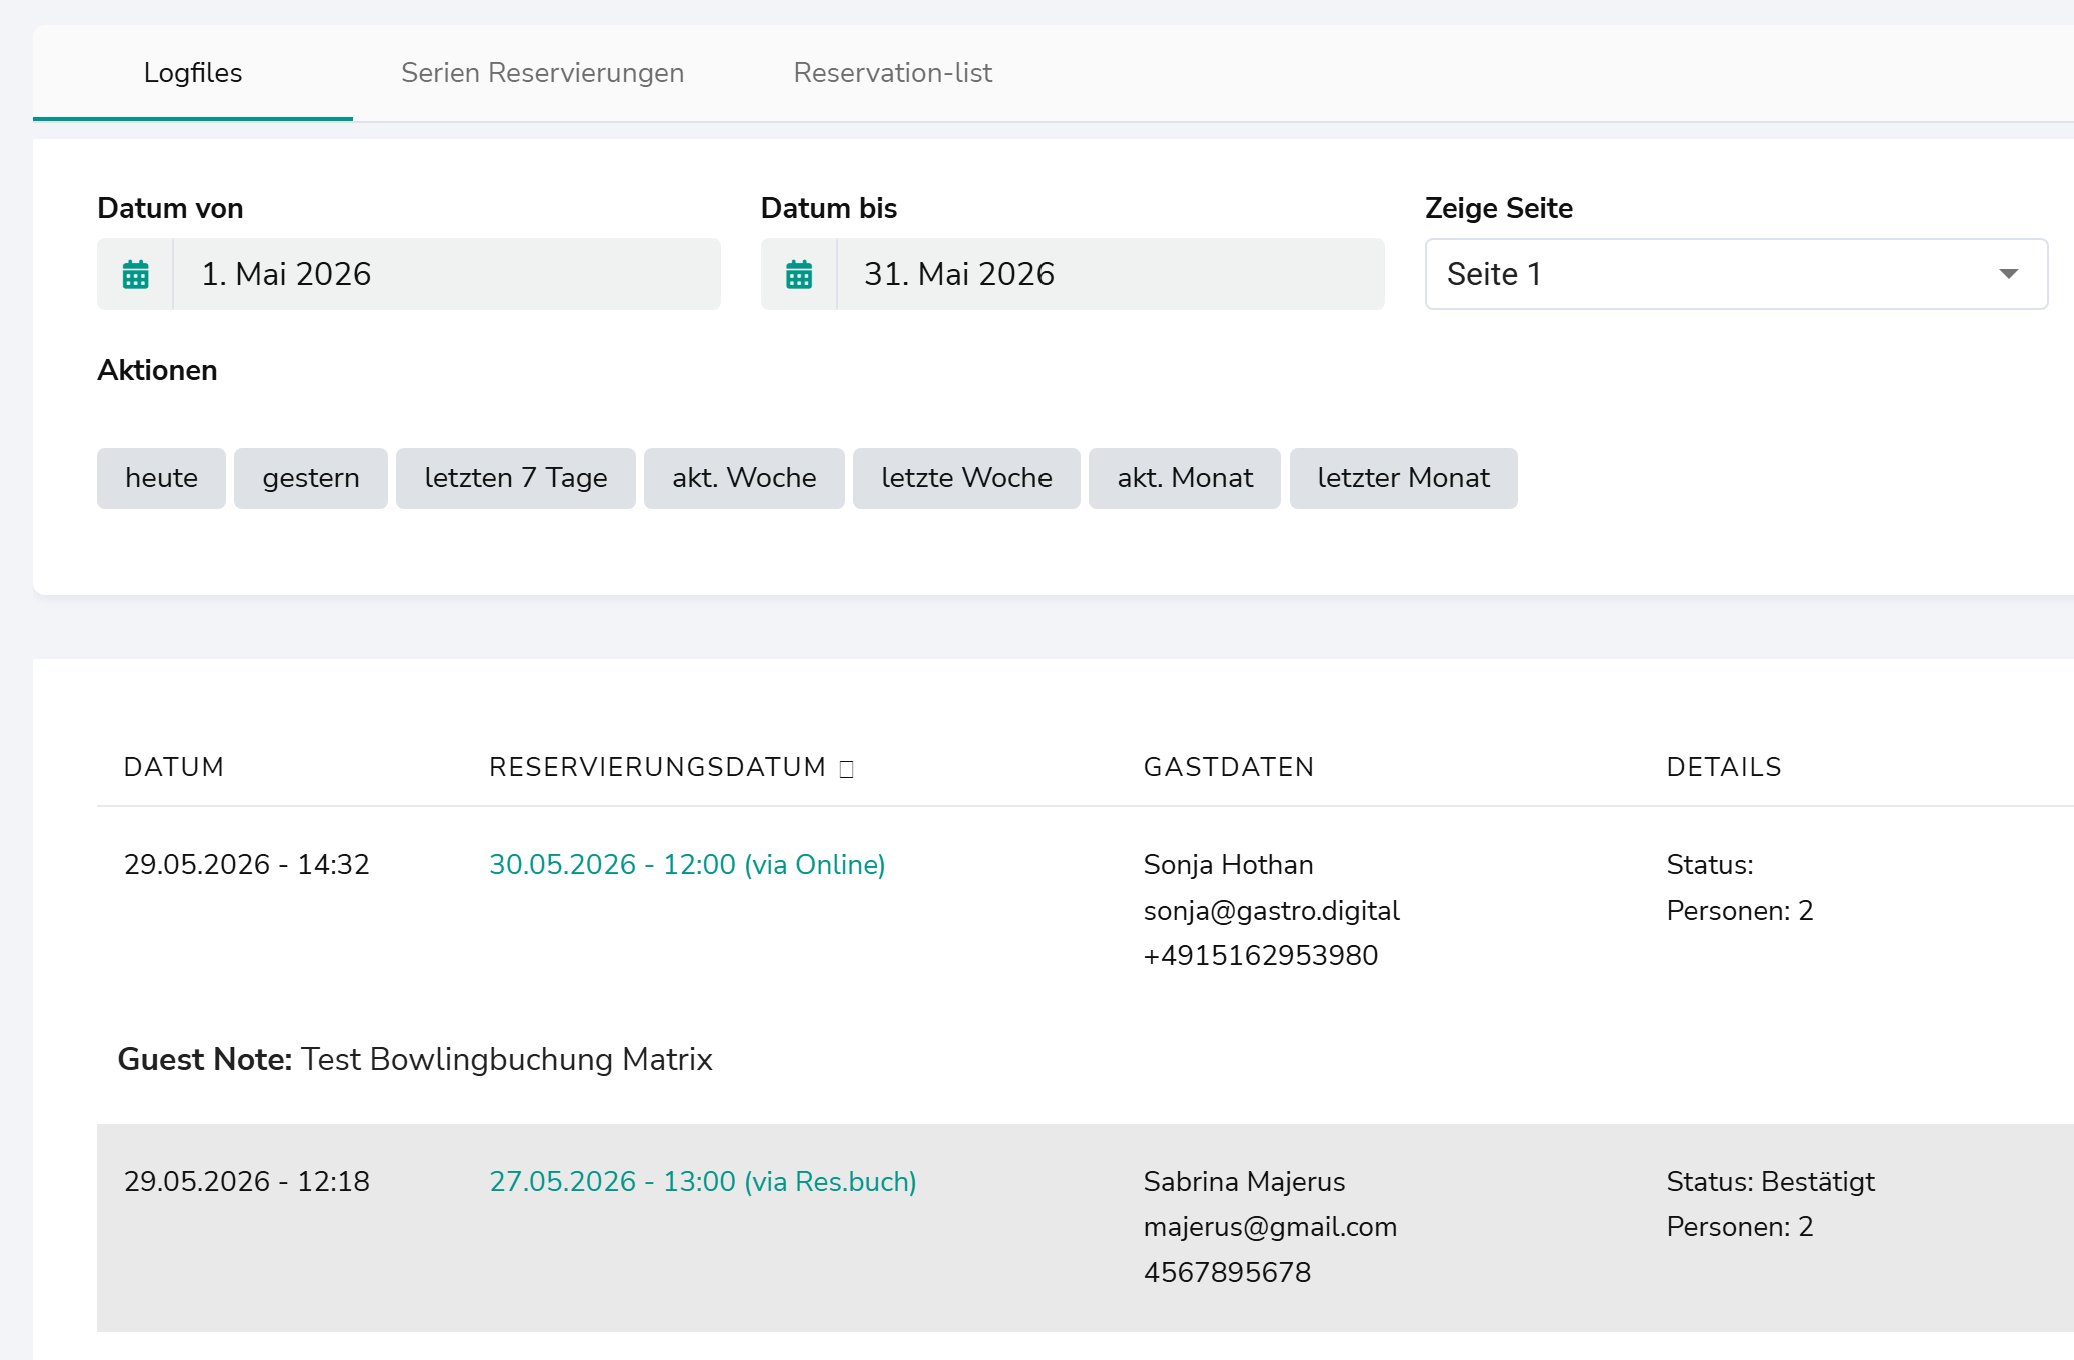This screenshot has width=2074, height=1360.
Task: Click email majerus@gmail.com
Action: tap(1271, 1226)
